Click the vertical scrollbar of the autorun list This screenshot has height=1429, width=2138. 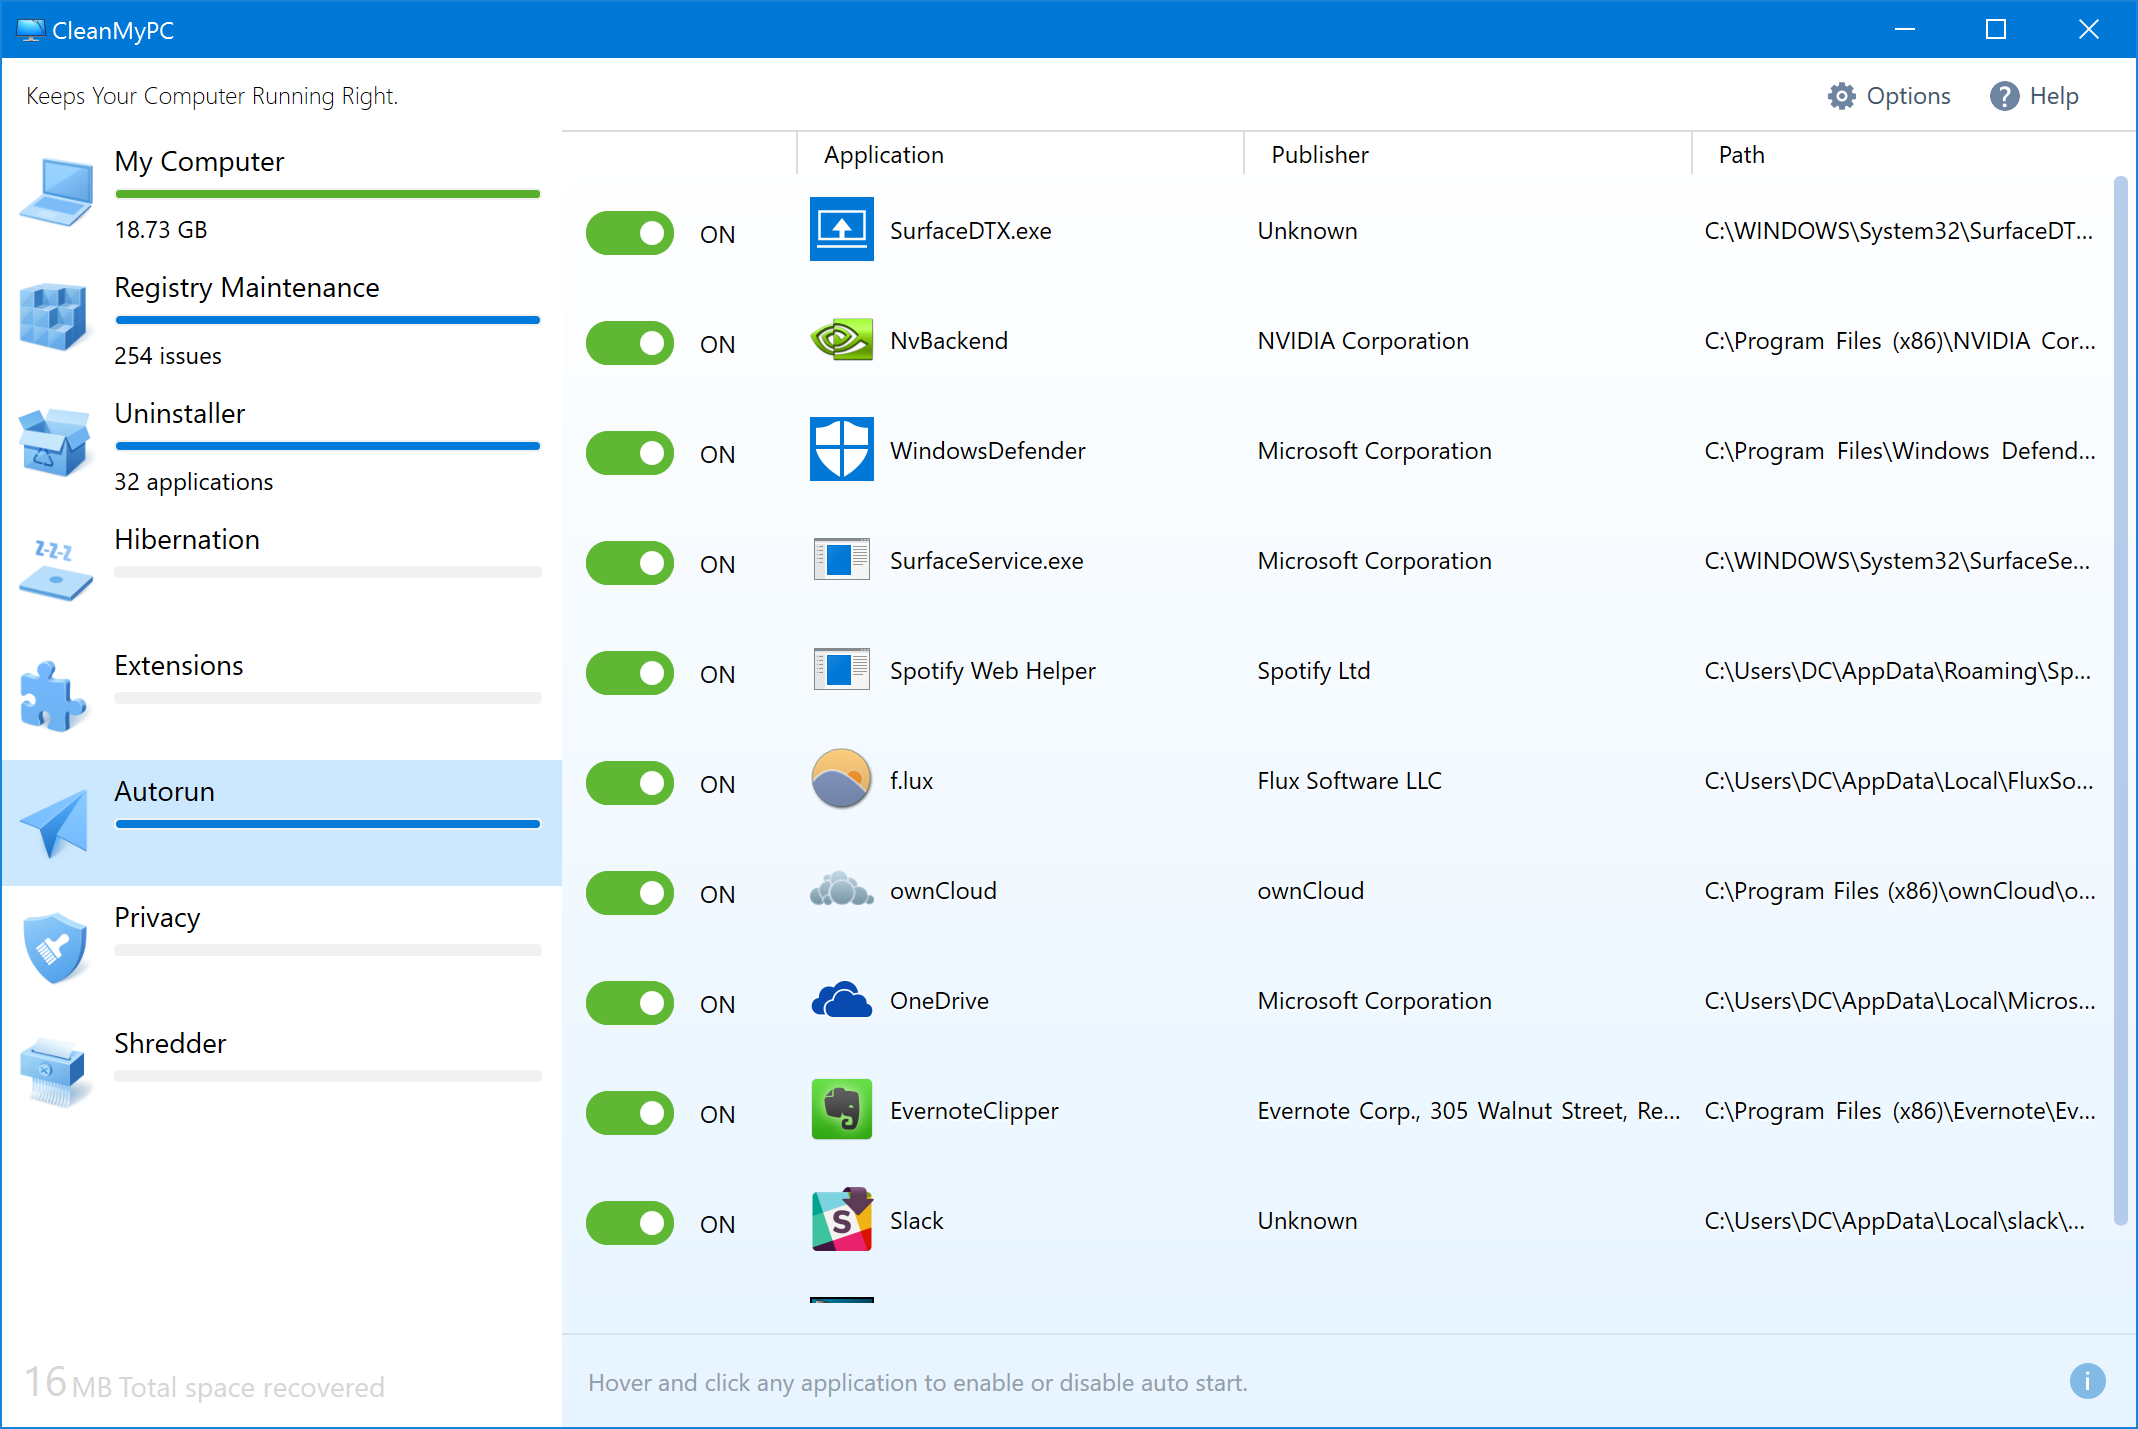[x=2119, y=700]
